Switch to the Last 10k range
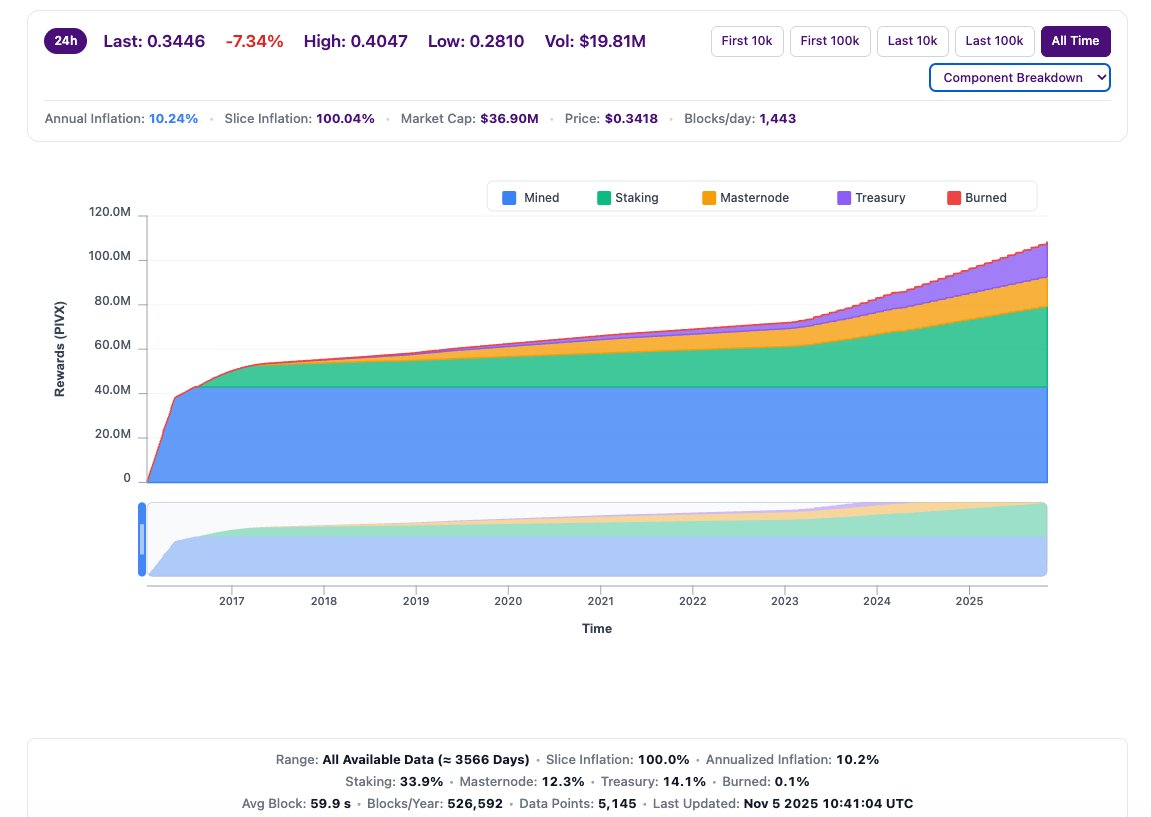Screen dimensions: 1151x817 pyautogui.click(x=912, y=41)
